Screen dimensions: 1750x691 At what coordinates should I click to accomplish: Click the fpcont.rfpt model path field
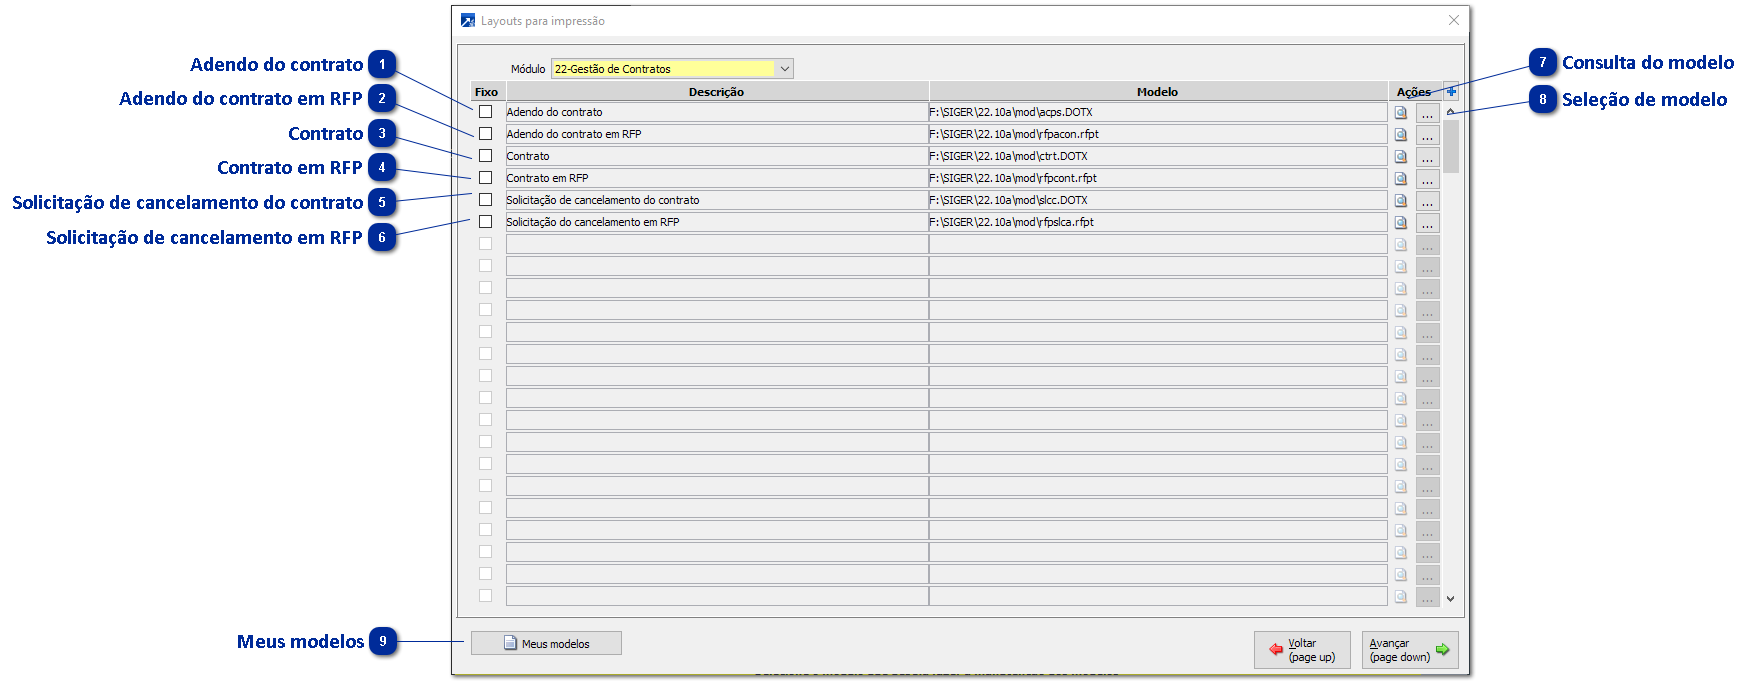tap(1158, 178)
